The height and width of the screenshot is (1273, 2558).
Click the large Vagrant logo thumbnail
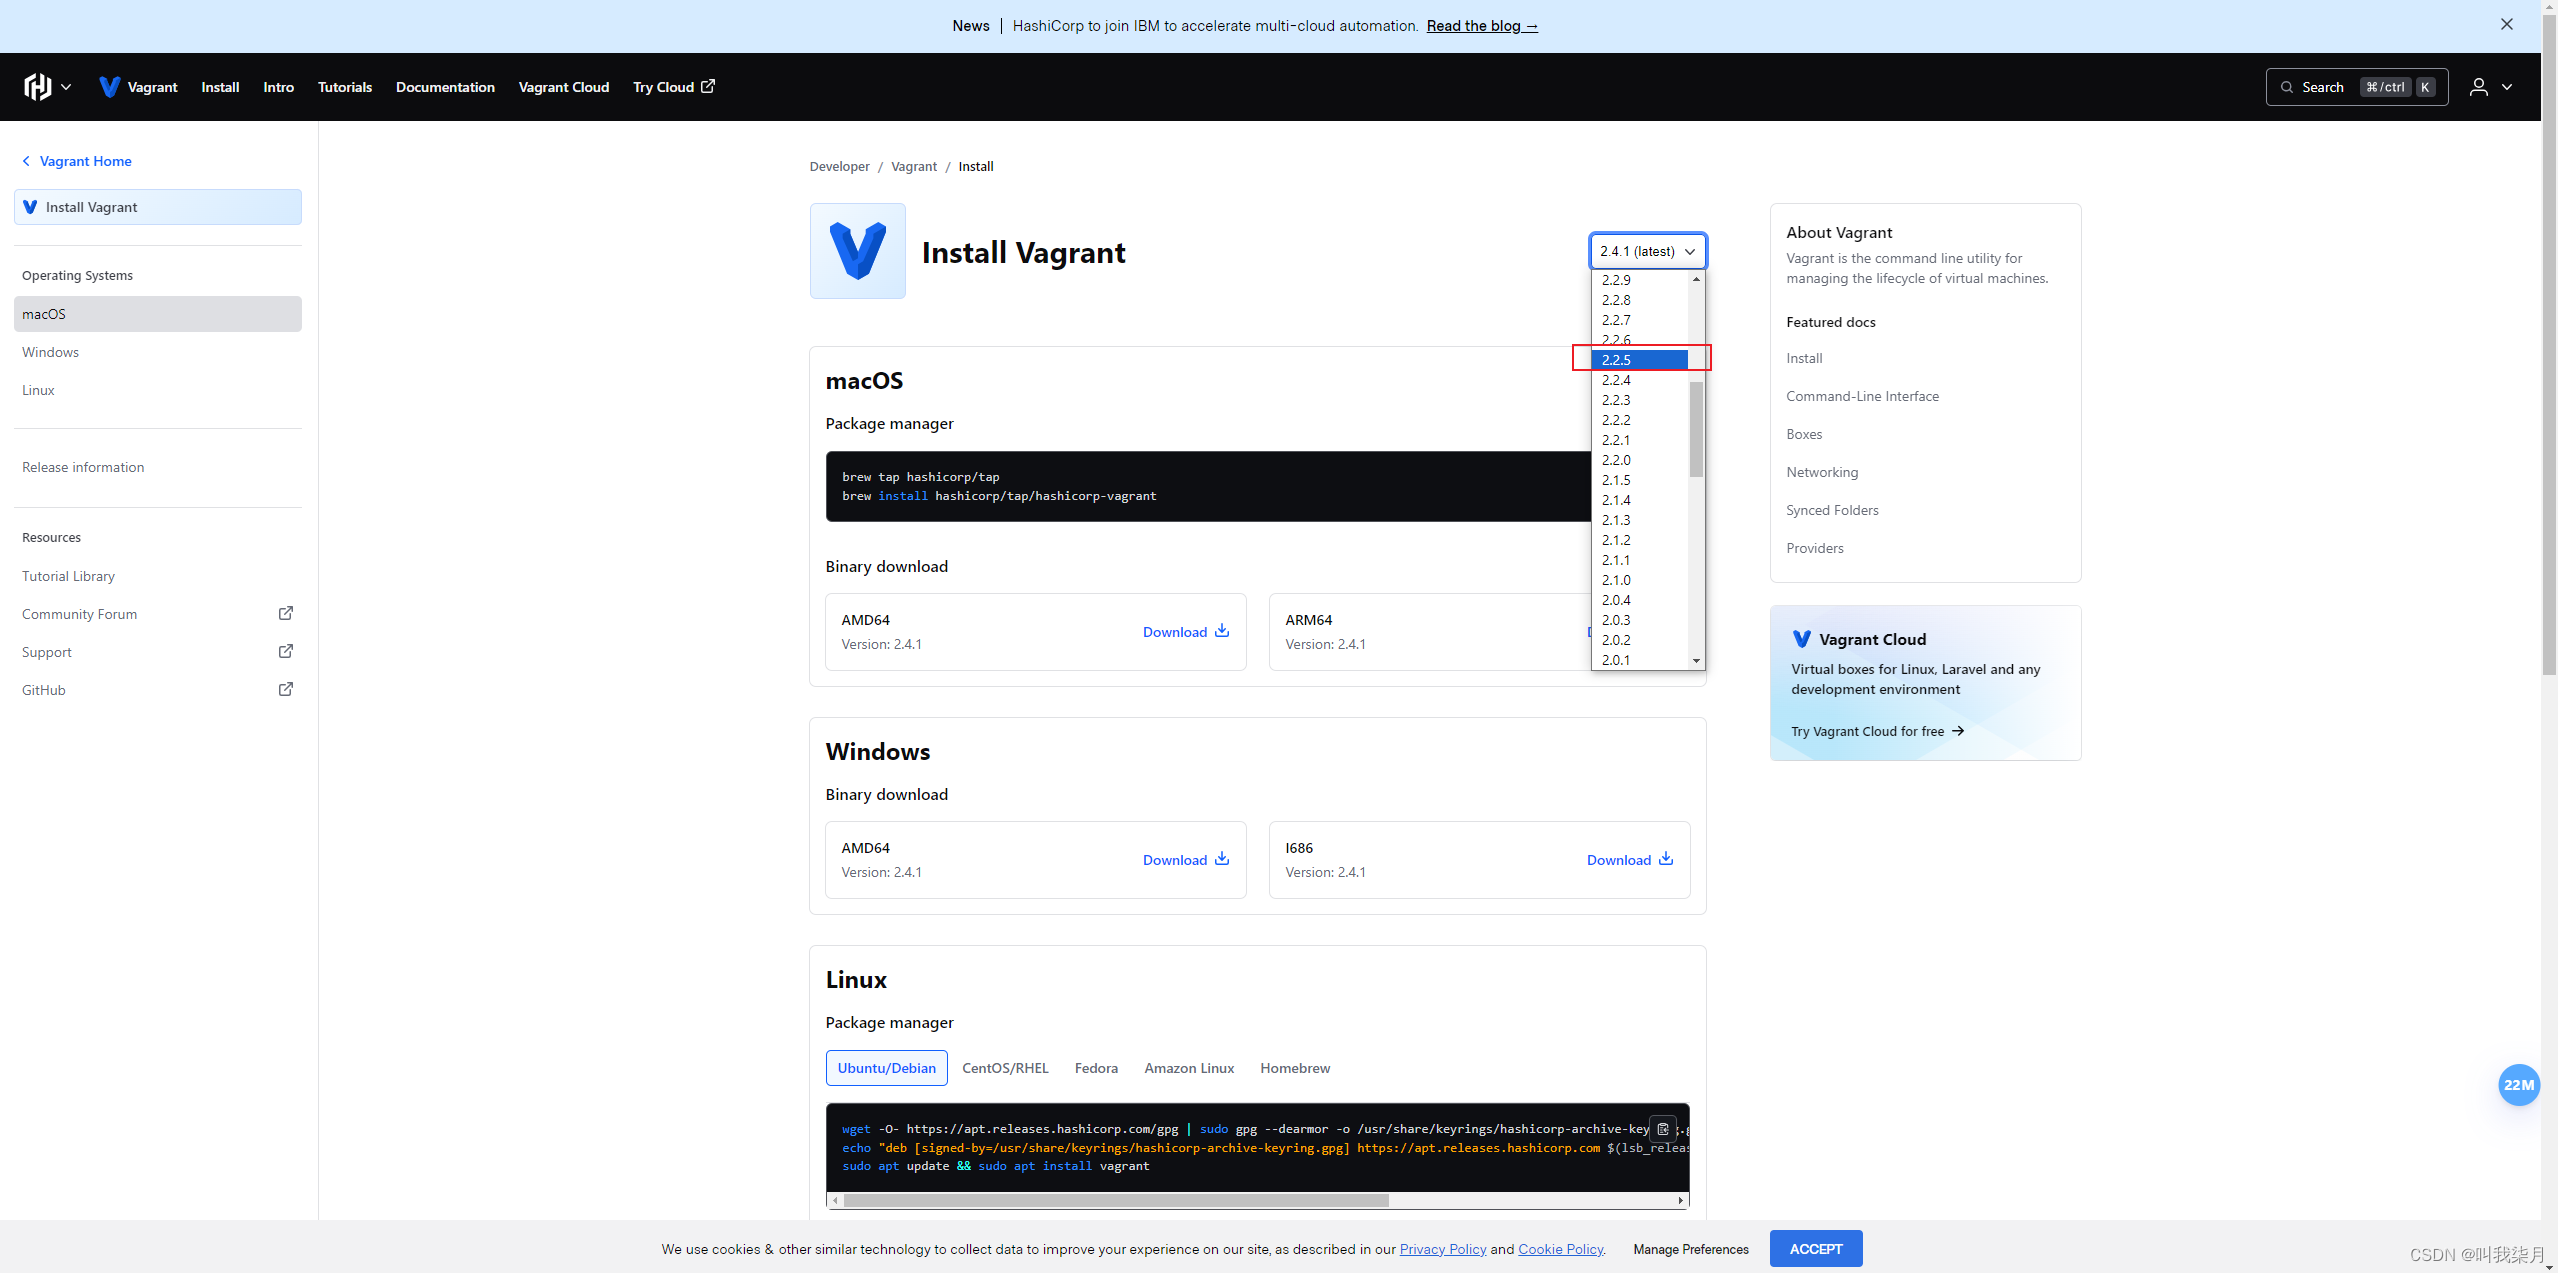858,251
